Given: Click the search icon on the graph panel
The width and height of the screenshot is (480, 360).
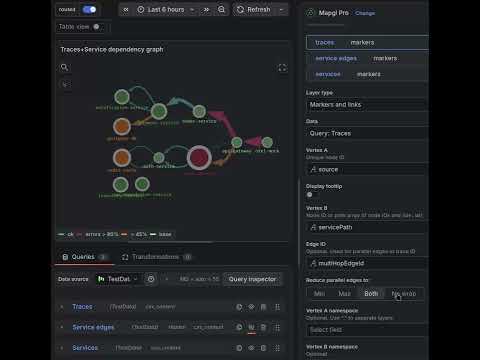Looking at the screenshot, I should 64,68.
